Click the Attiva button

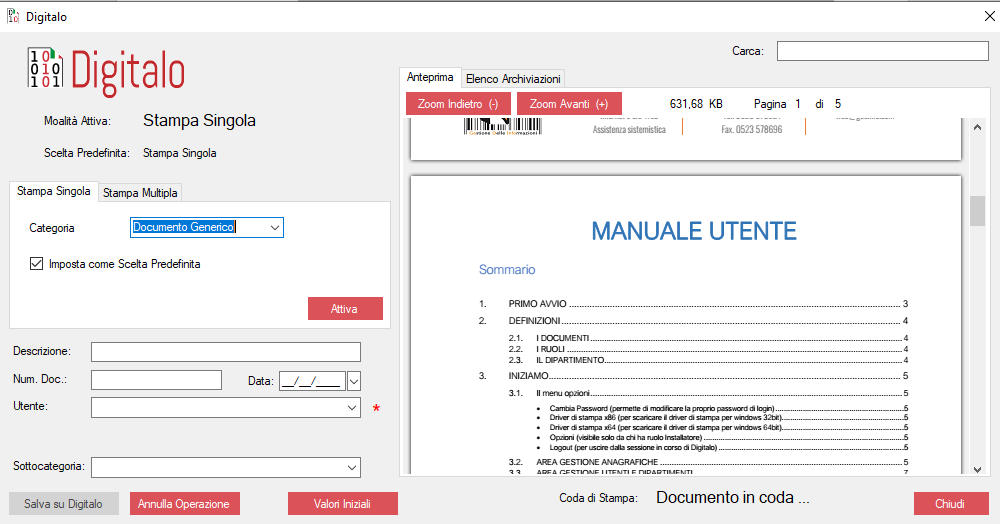pos(344,309)
